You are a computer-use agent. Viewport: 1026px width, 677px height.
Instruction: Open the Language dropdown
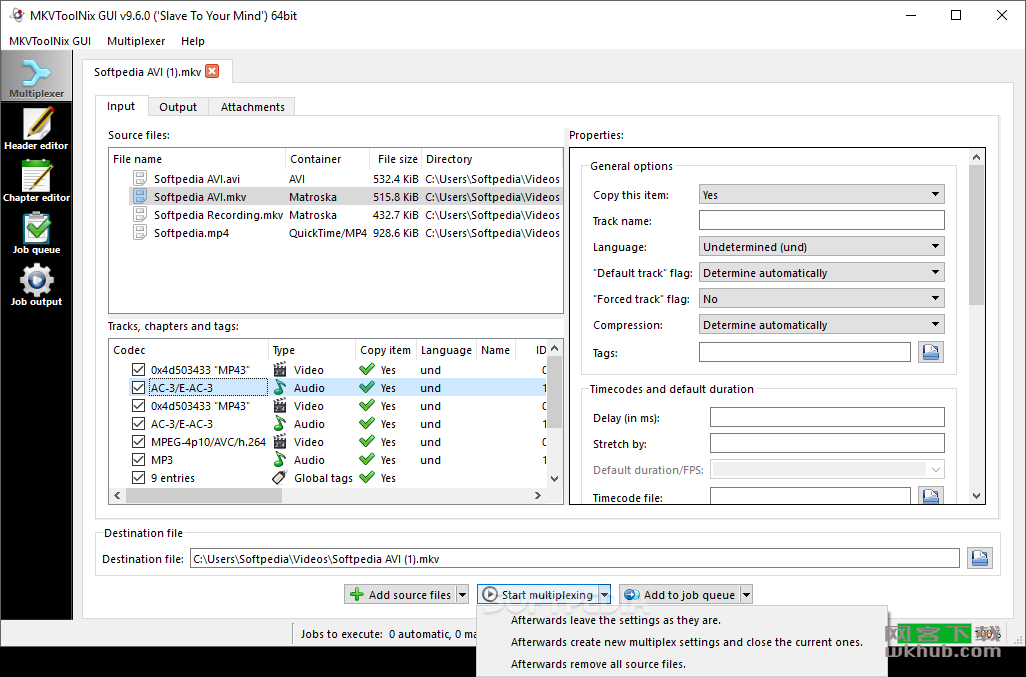[821, 247]
